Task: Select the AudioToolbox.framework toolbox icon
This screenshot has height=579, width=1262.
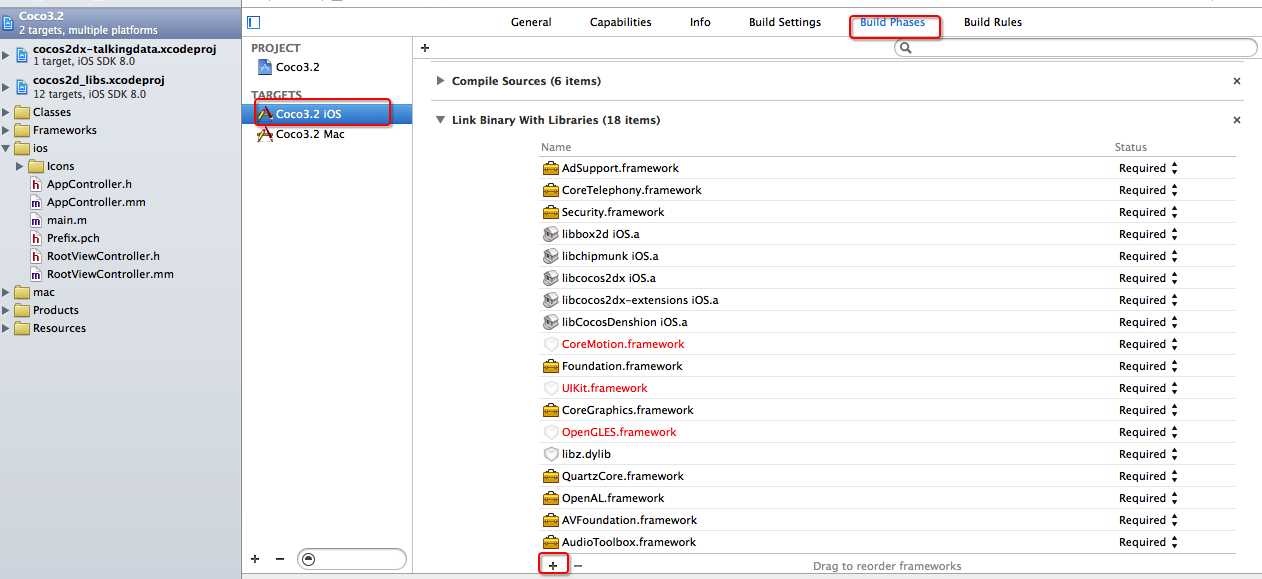Action: click(550, 542)
